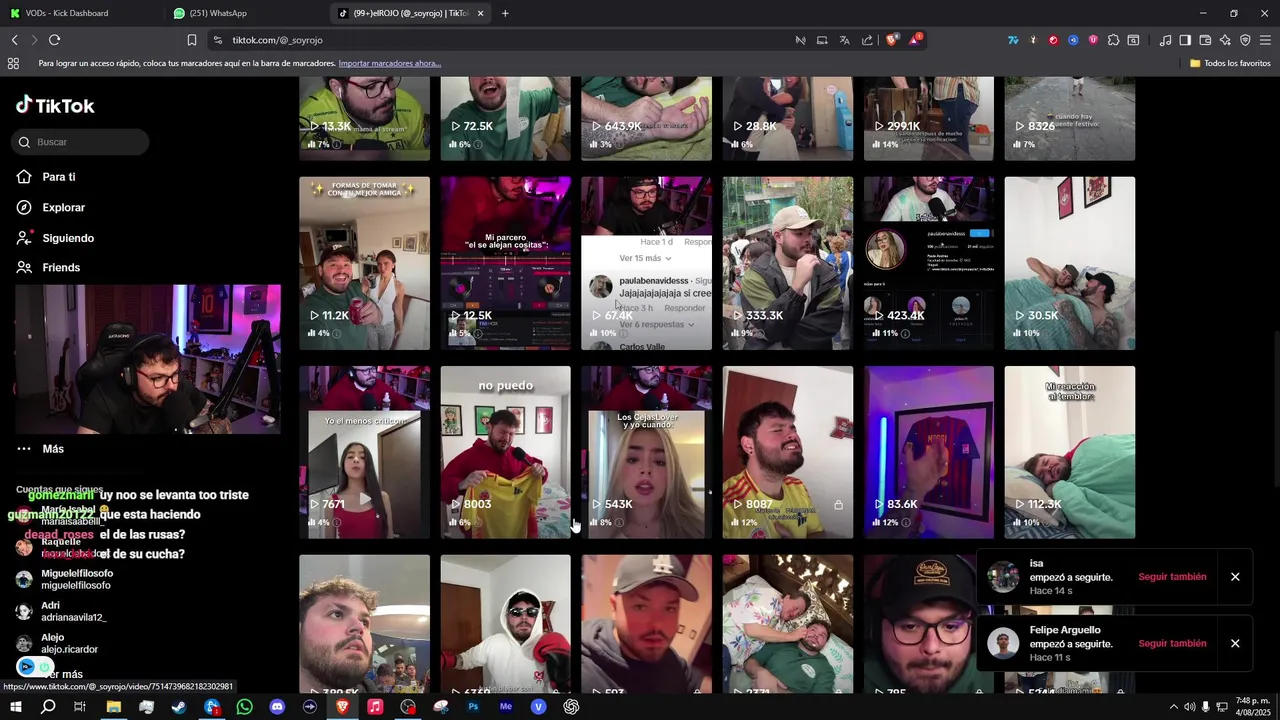
Task: Open a new browser tab
Action: (x=505, y=13)
